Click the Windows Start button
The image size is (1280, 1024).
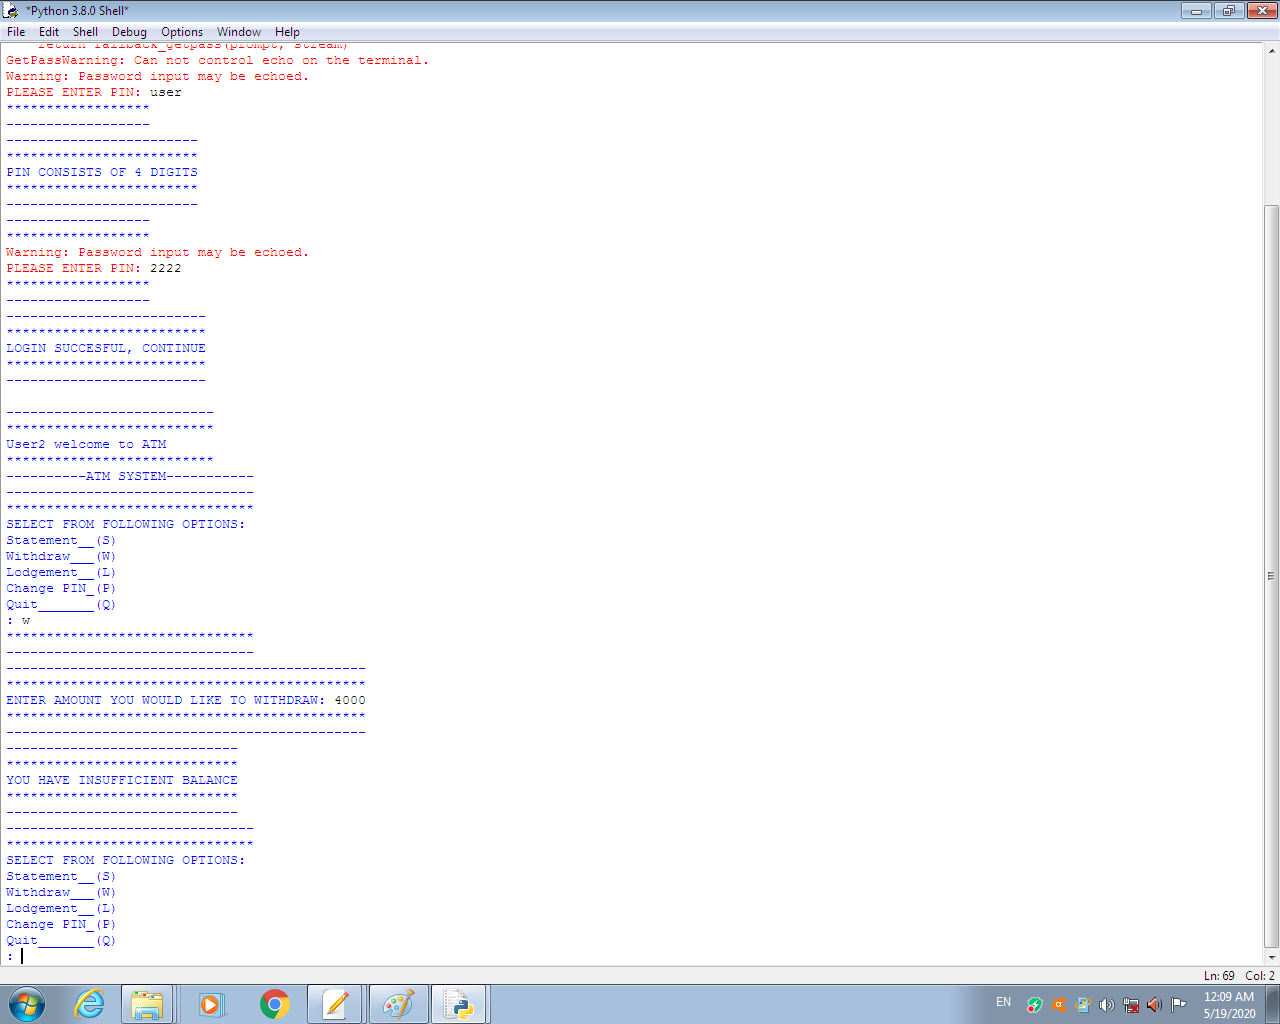[x=27, y=1004]
